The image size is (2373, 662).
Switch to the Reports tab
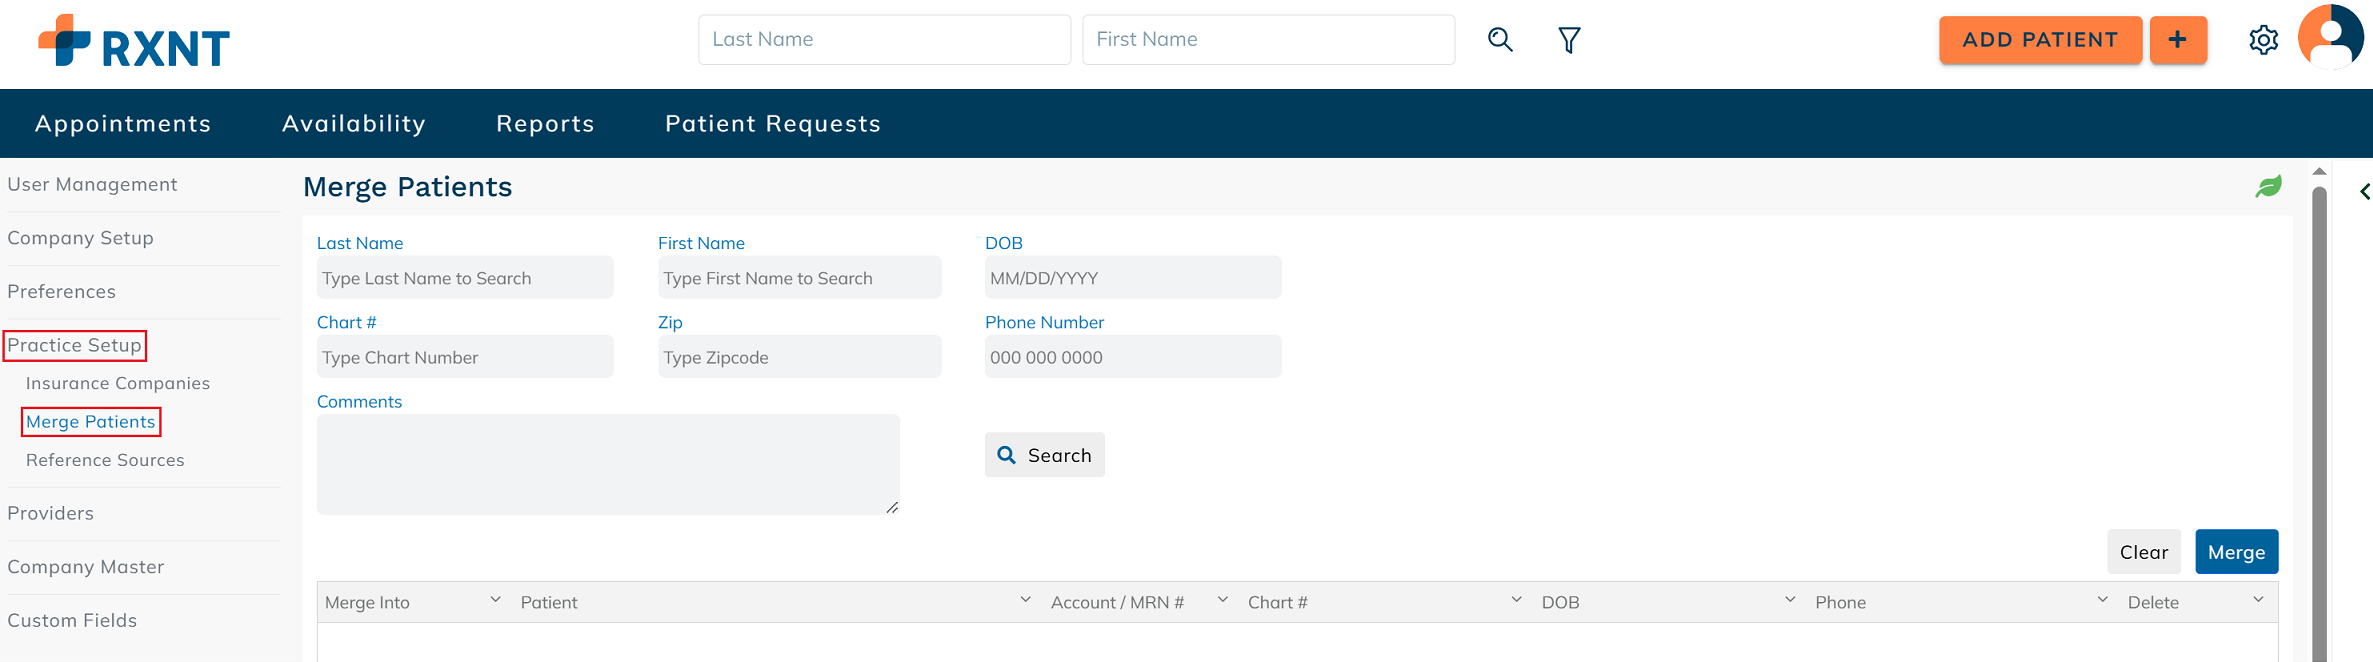click(x=545, y=124)
